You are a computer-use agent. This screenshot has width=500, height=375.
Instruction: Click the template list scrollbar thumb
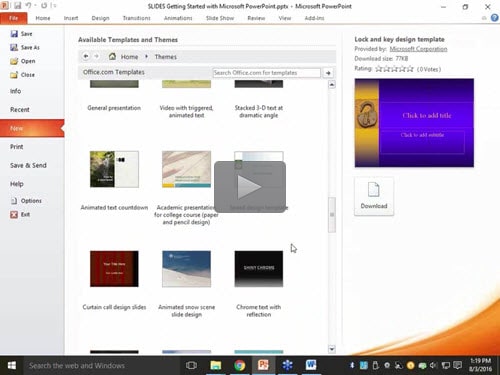pos(332,215)
